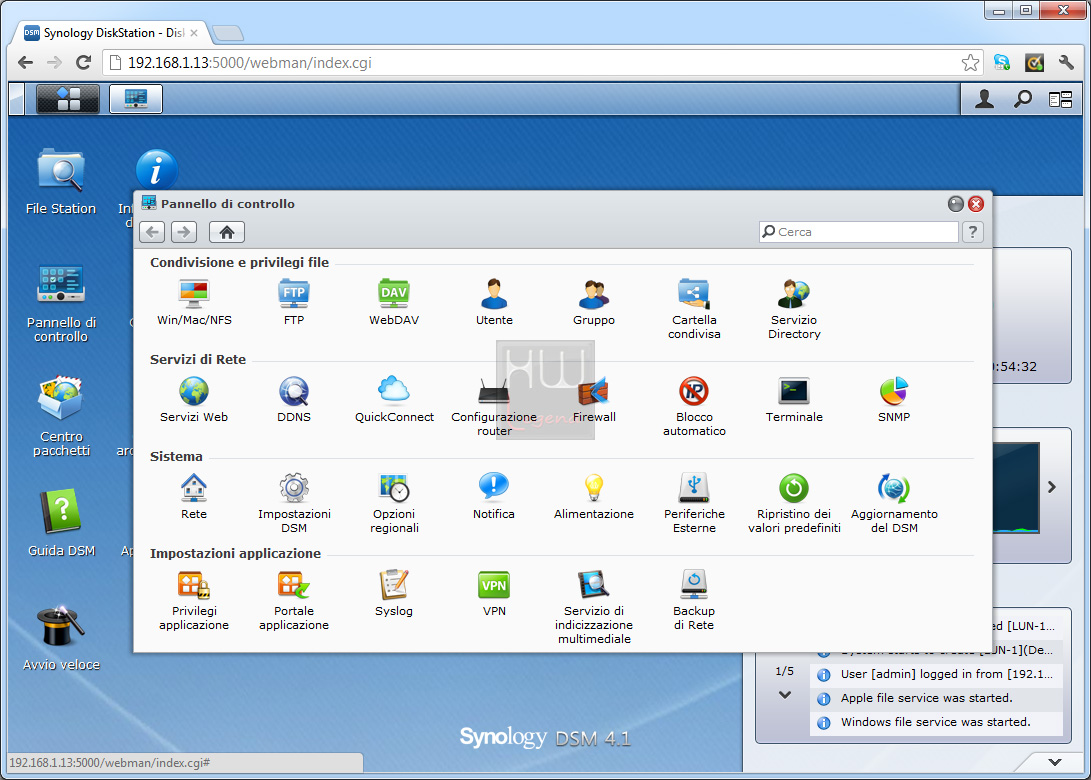Open the browser wrench menu
Screen dimensions: 1091x780
point(1065,63)
